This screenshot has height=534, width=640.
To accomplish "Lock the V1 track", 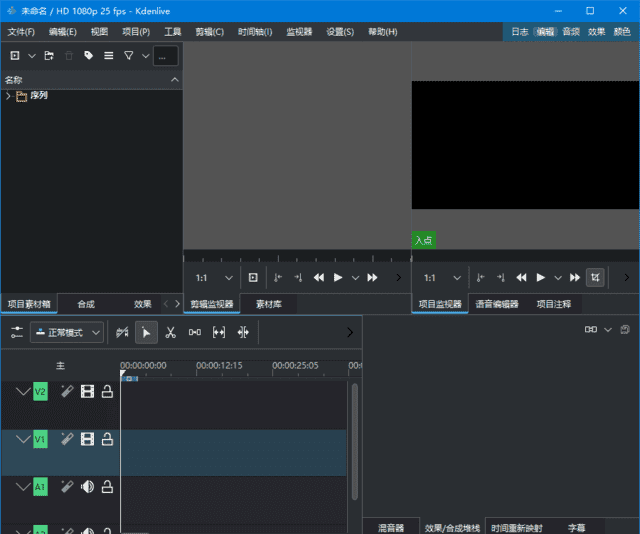I will pyautogui.click(x=107, y=439).
